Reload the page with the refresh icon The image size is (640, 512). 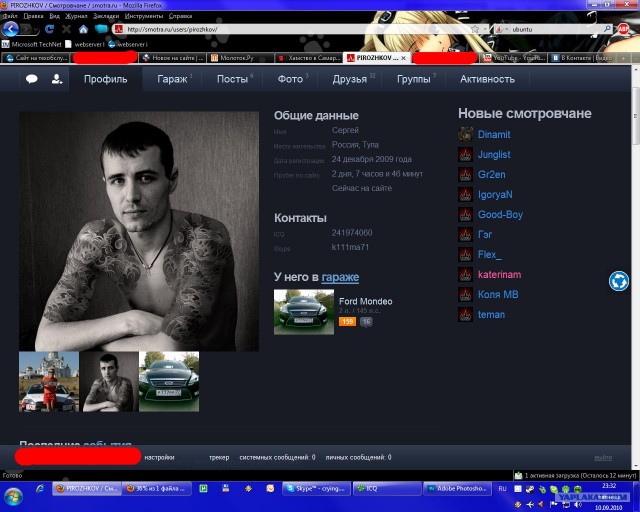(50, 29)
